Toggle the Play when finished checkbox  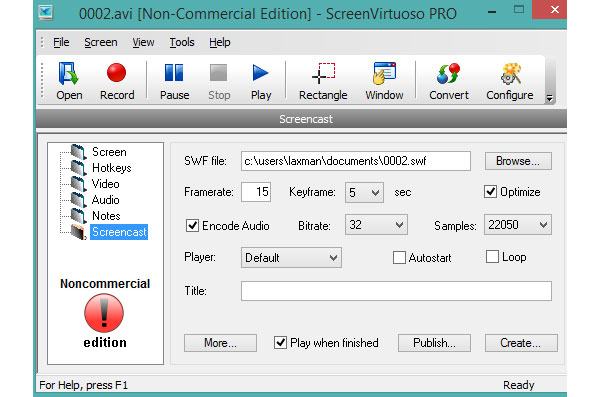coord(280,342)
